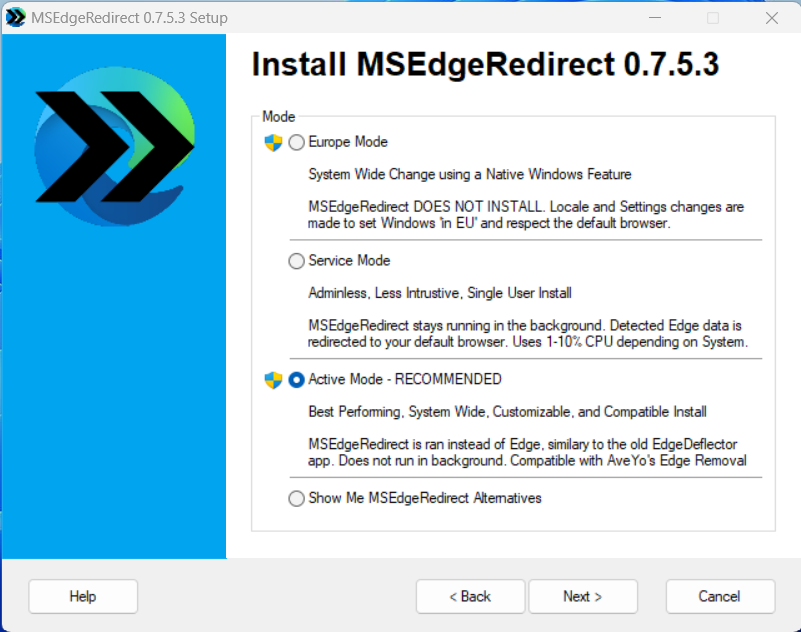Select Active Mode - RECOMMENDED option

click(297, 380)
